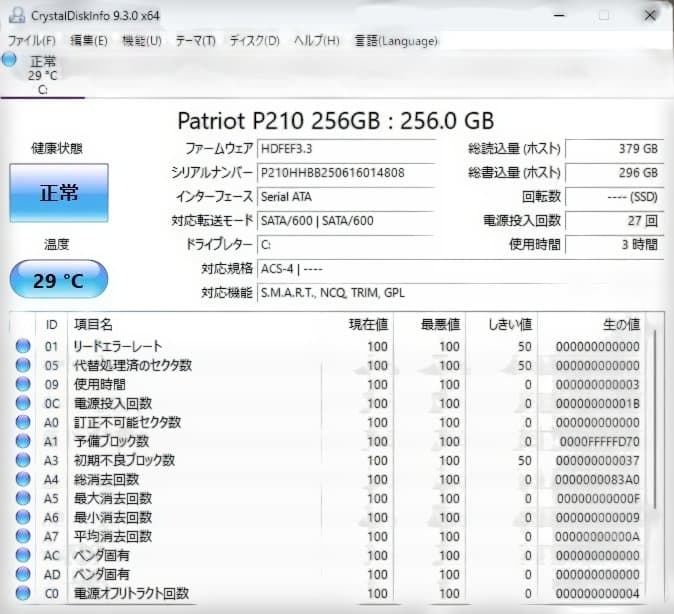Click the status orb for 最小消去回数 row
This screenshot has width=674, height=614.
coord(23,517)
